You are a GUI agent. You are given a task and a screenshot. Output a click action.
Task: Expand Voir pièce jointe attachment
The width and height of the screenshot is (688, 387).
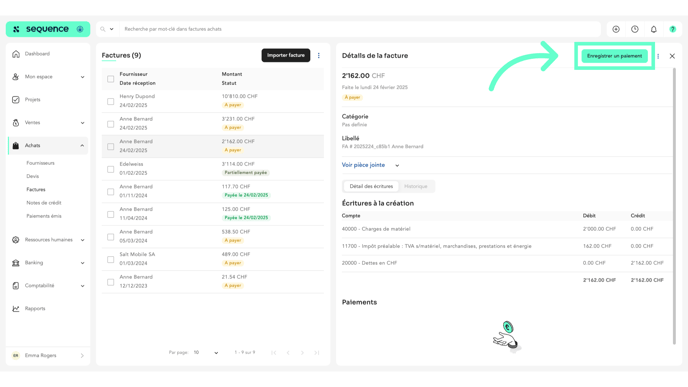click(x=370, y=165)
